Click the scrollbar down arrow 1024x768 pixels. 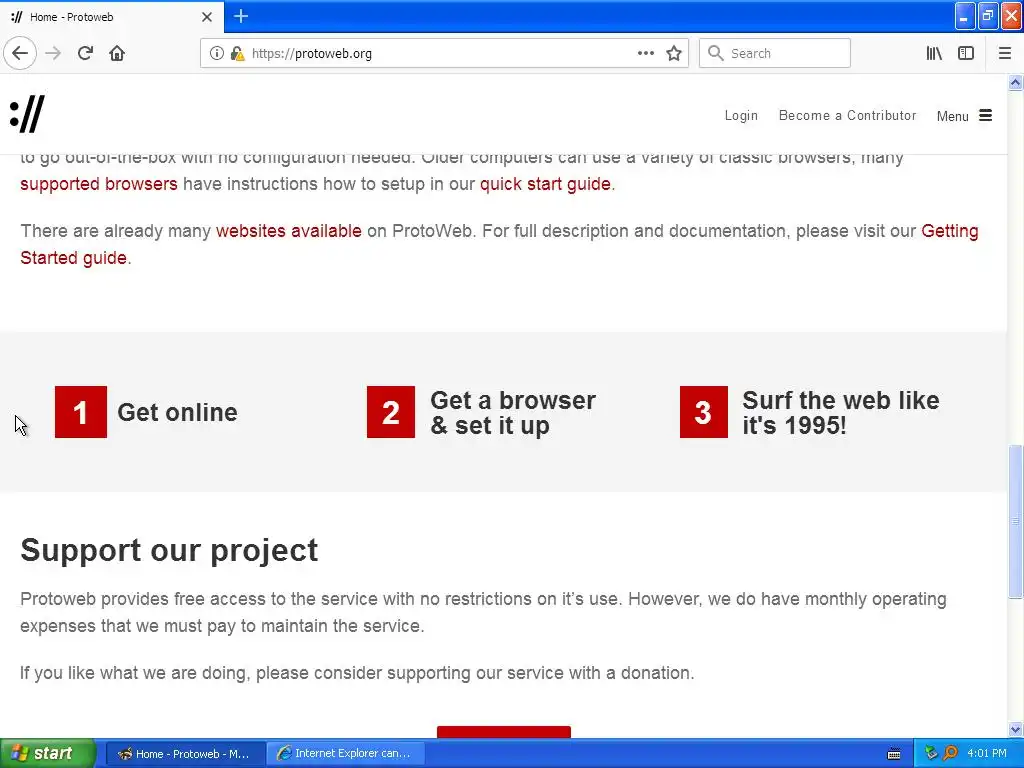pyautogui.click(x=1016, y=729)
